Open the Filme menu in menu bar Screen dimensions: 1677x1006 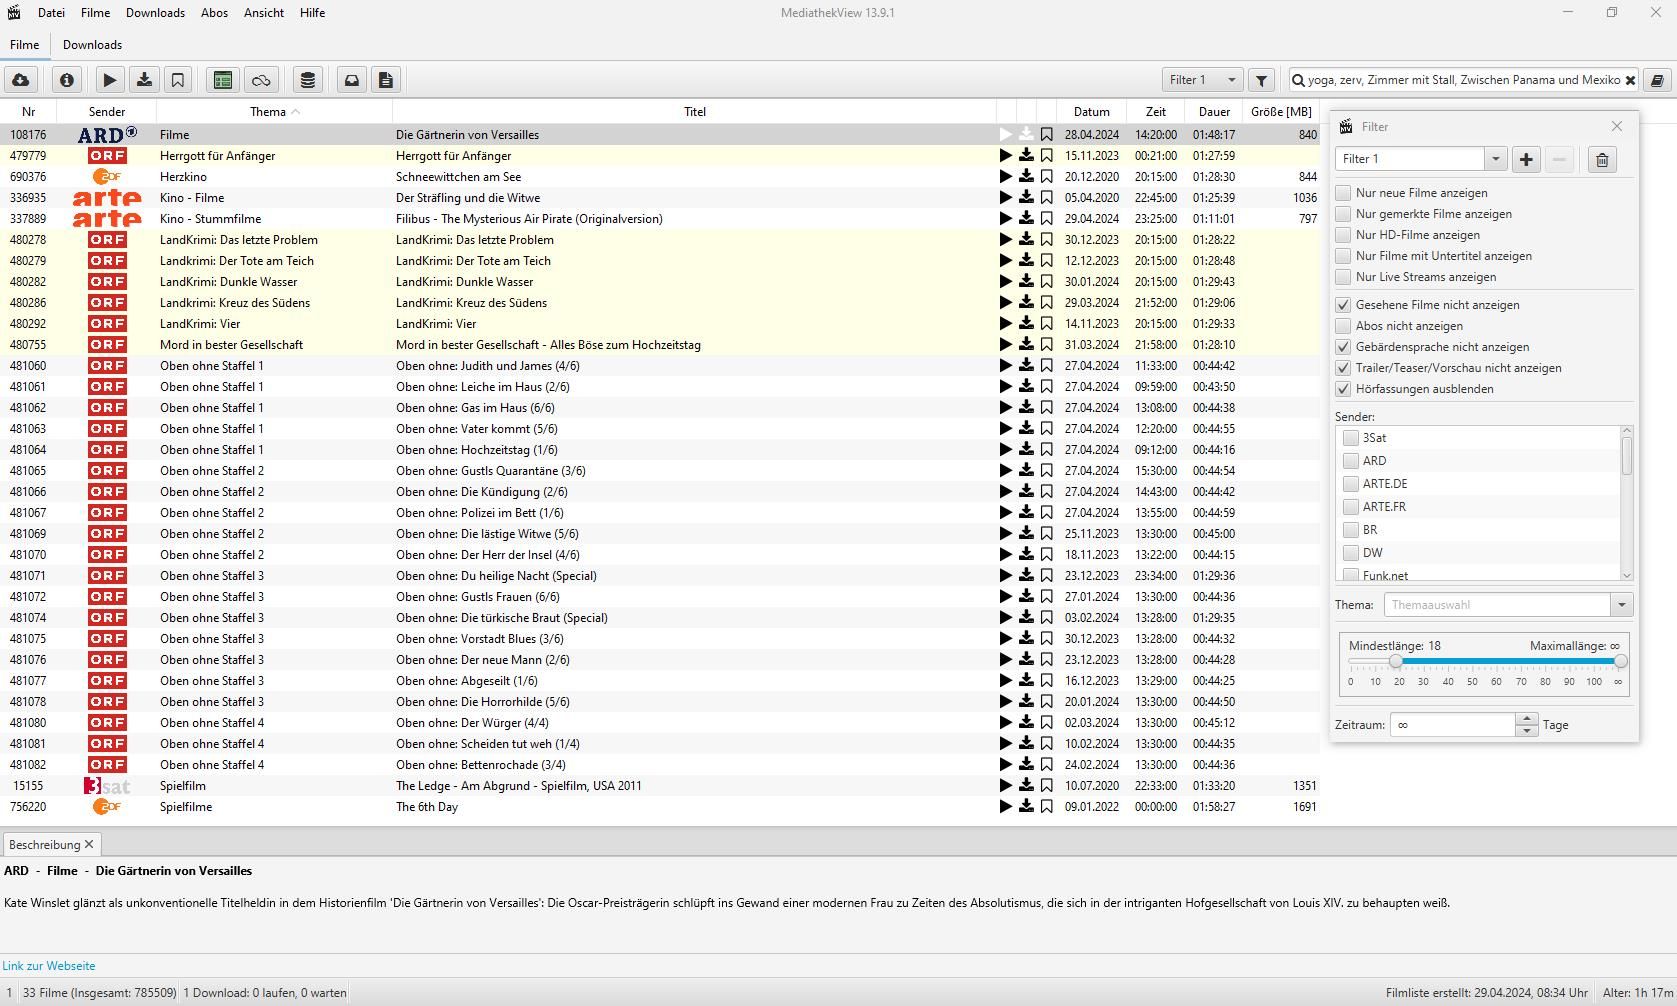(95, 13)
